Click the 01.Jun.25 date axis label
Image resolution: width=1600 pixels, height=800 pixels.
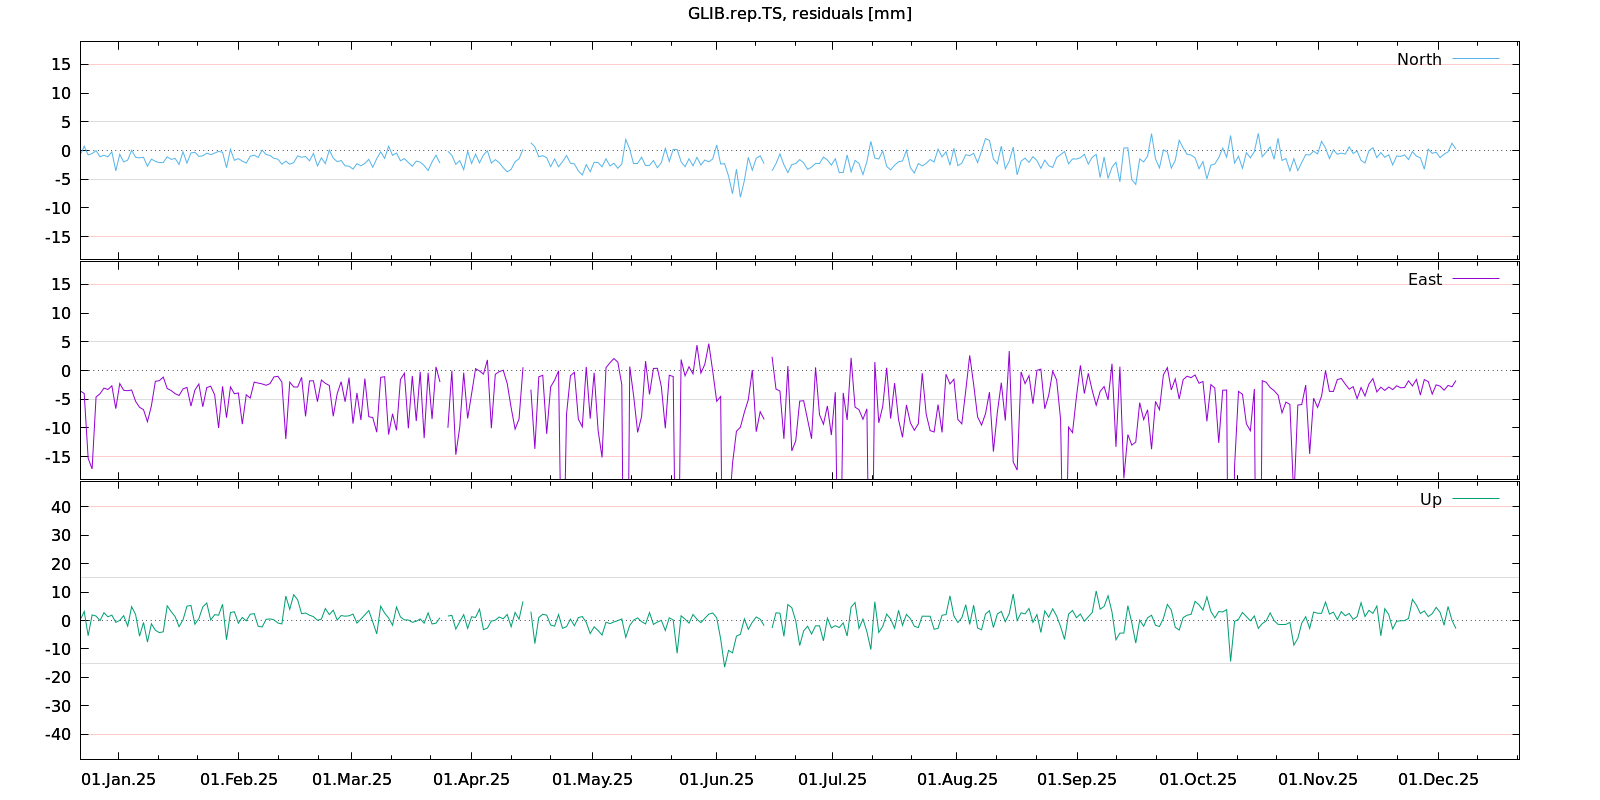tap(716, 779)
